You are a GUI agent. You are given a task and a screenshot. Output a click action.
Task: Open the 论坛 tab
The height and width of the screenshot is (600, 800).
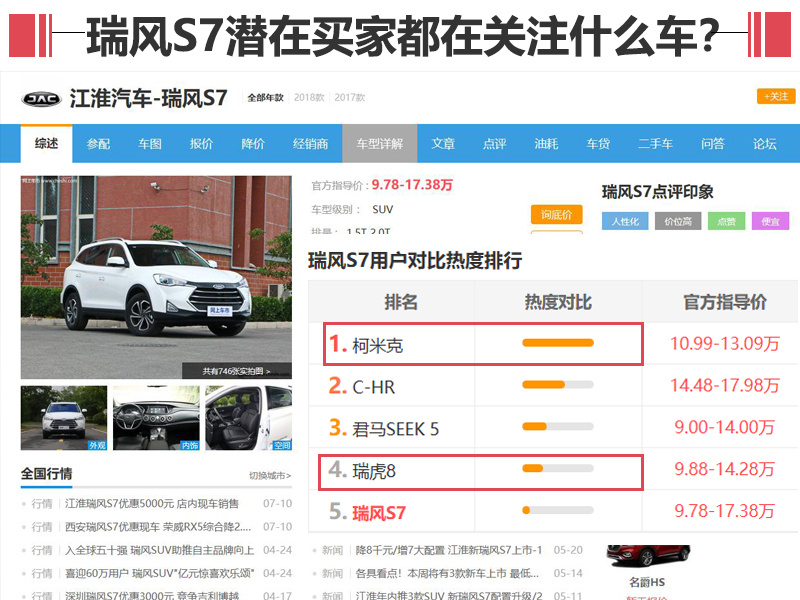click(x=764, y=144)
